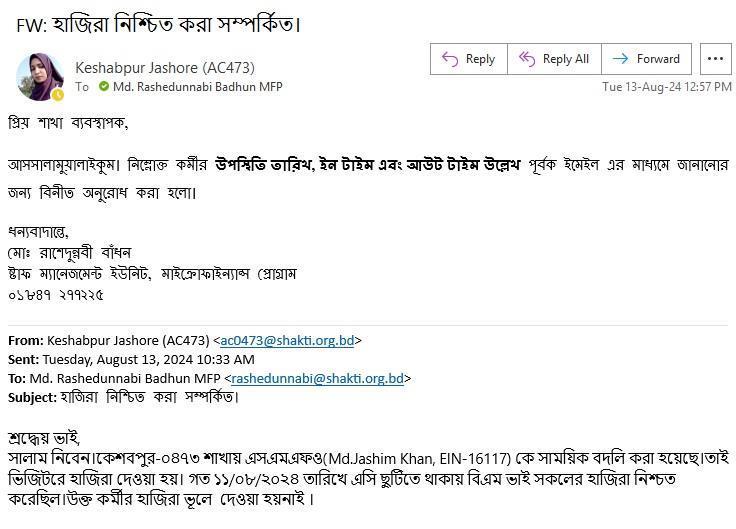Click the Subject line in quoted header

pyautogui.click(x=123, y=397)
